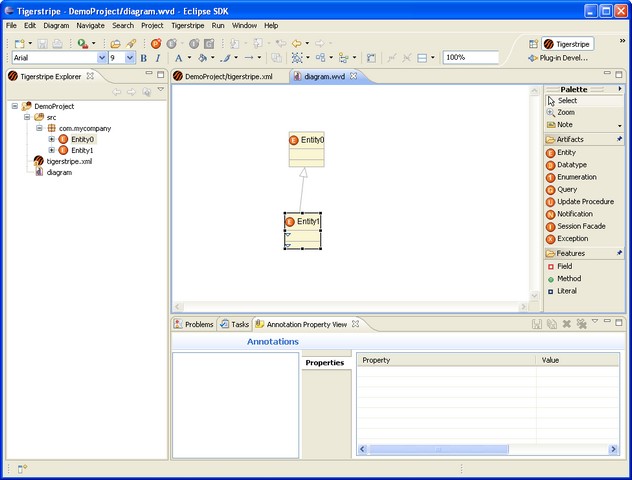Click the Open Perspective icon
Screen dimensions: 632x480
[x=533, y=44]
